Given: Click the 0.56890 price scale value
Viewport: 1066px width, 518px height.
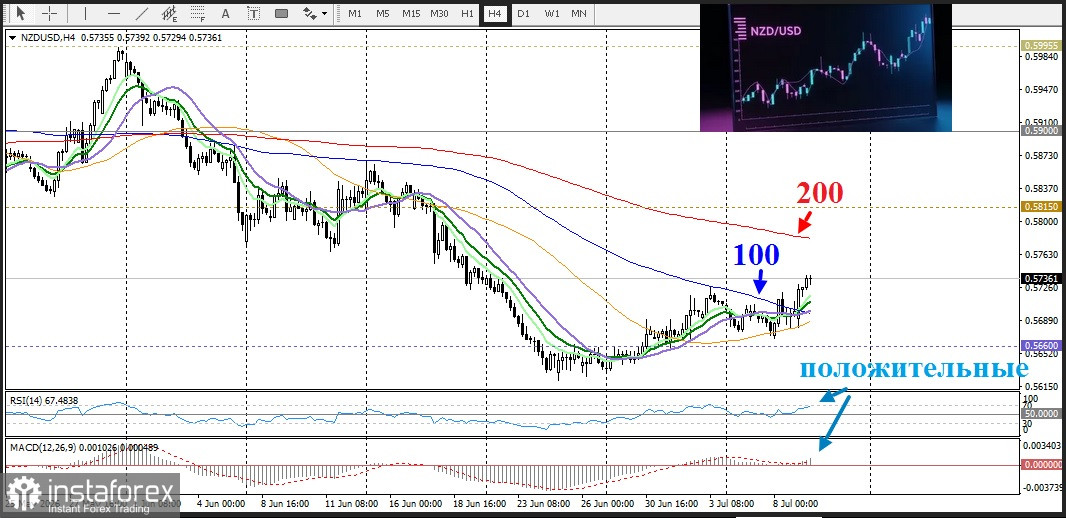Looking at the screenshot, I should (1040, 321).
